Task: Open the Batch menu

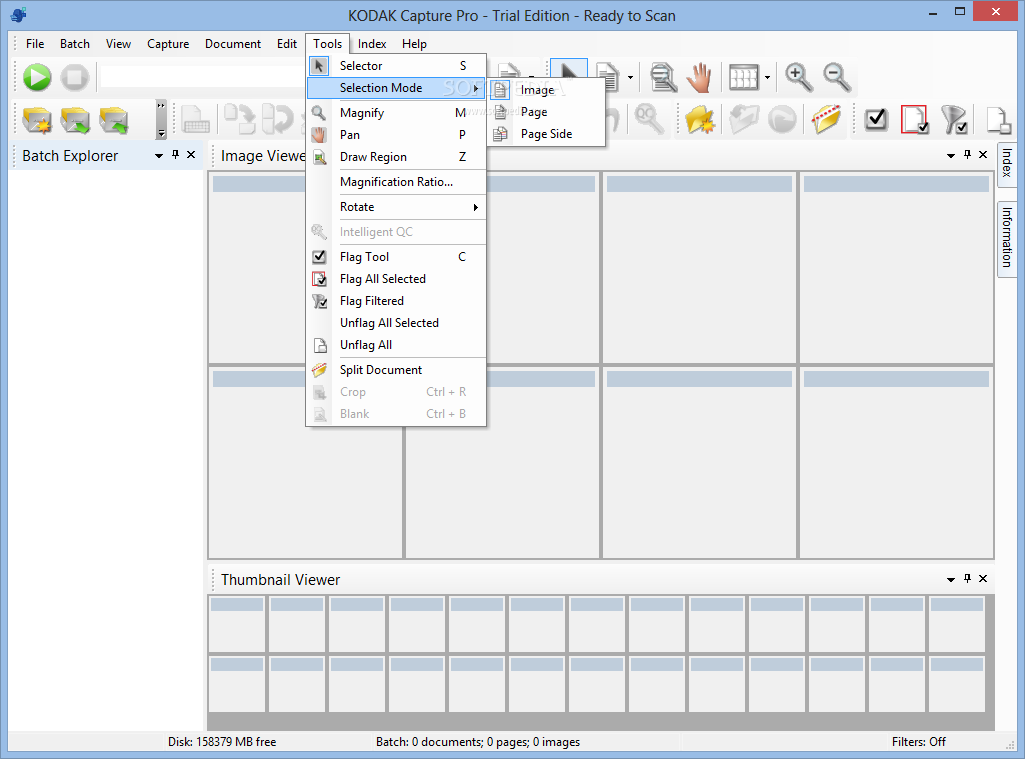Action: click(x=75, y=44)
